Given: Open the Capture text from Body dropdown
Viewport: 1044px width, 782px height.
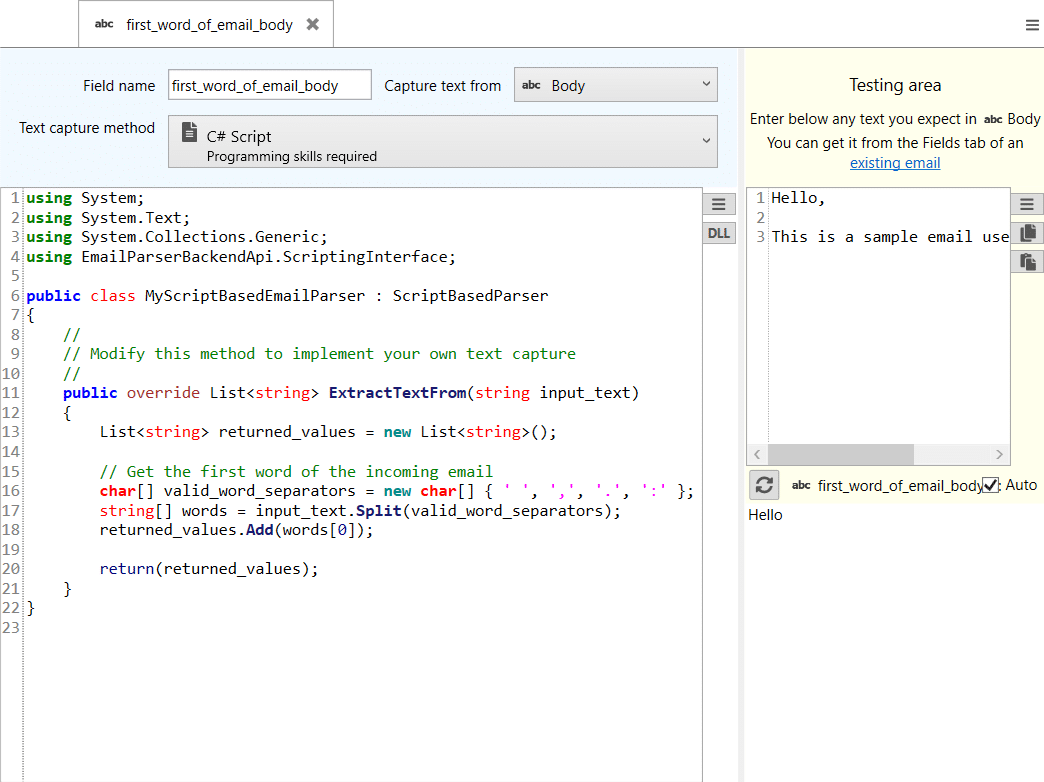Looking at the screenshot, I should tap(615, 85).
